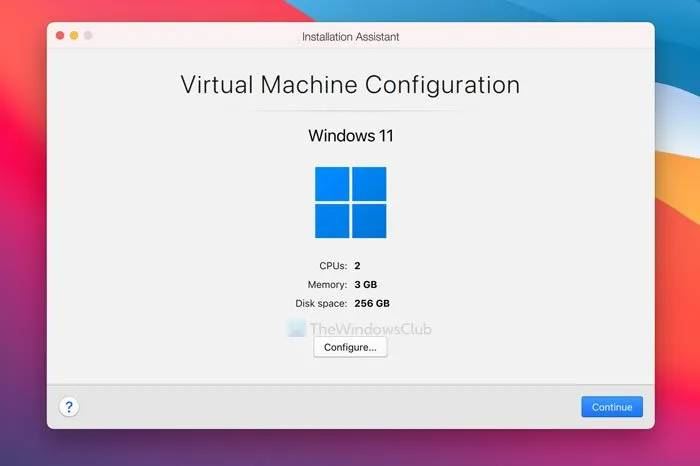Minimize the window using yellow button
This screenshot has height=466, width=700.
point(74,35)
